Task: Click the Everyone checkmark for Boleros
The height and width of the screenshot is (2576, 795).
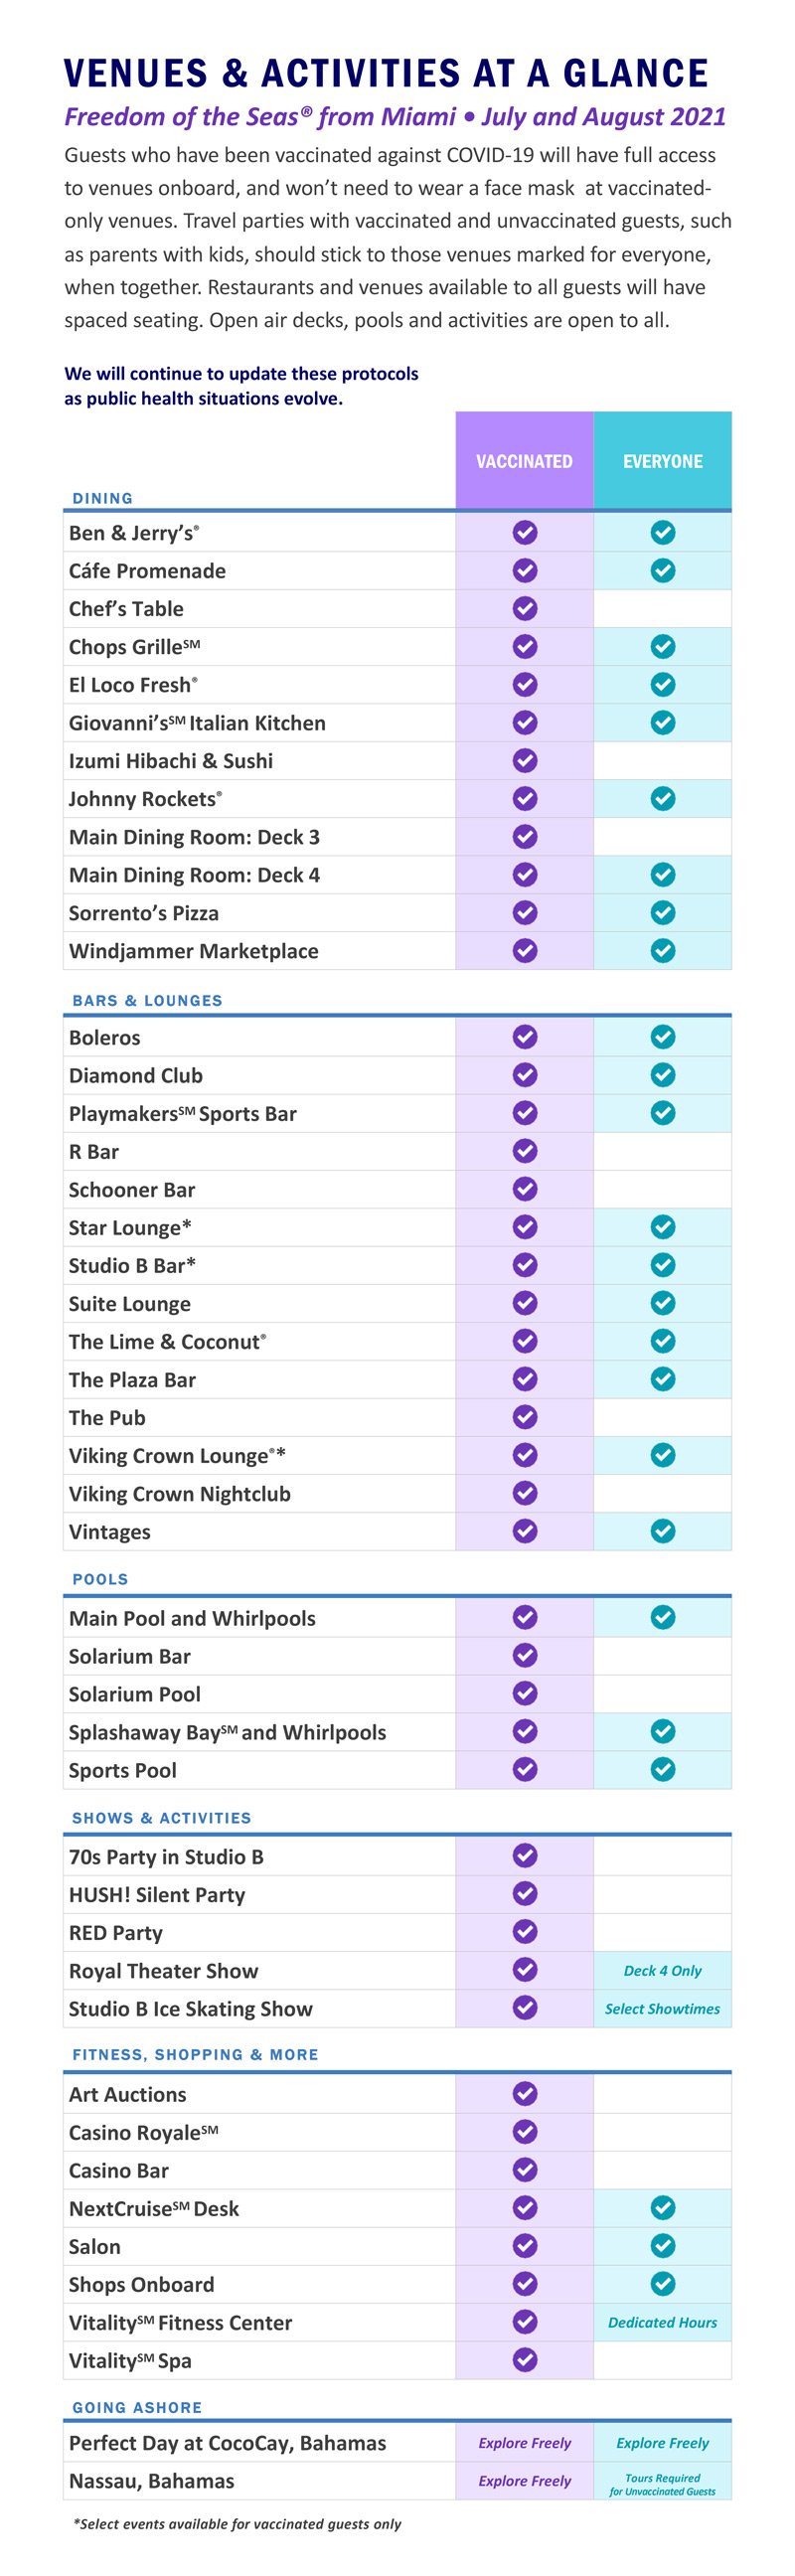Action: [x=663, y=1037]
